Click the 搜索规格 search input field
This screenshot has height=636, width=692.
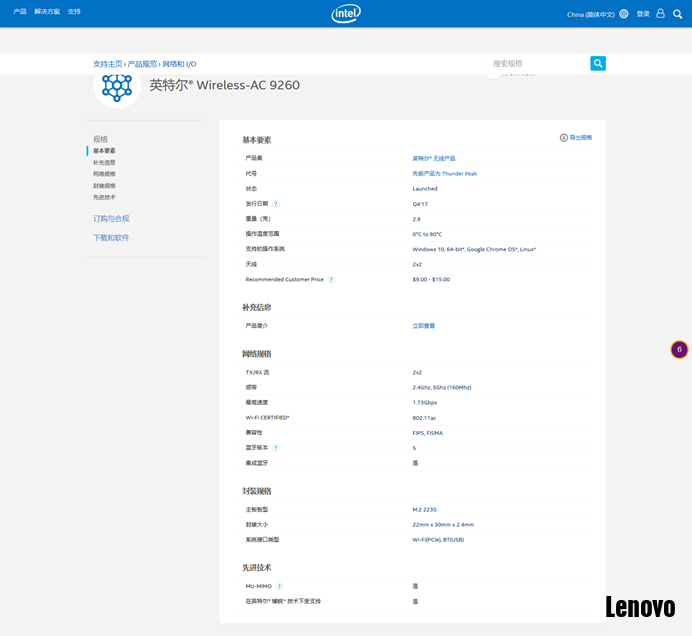[x=538, y=64]
